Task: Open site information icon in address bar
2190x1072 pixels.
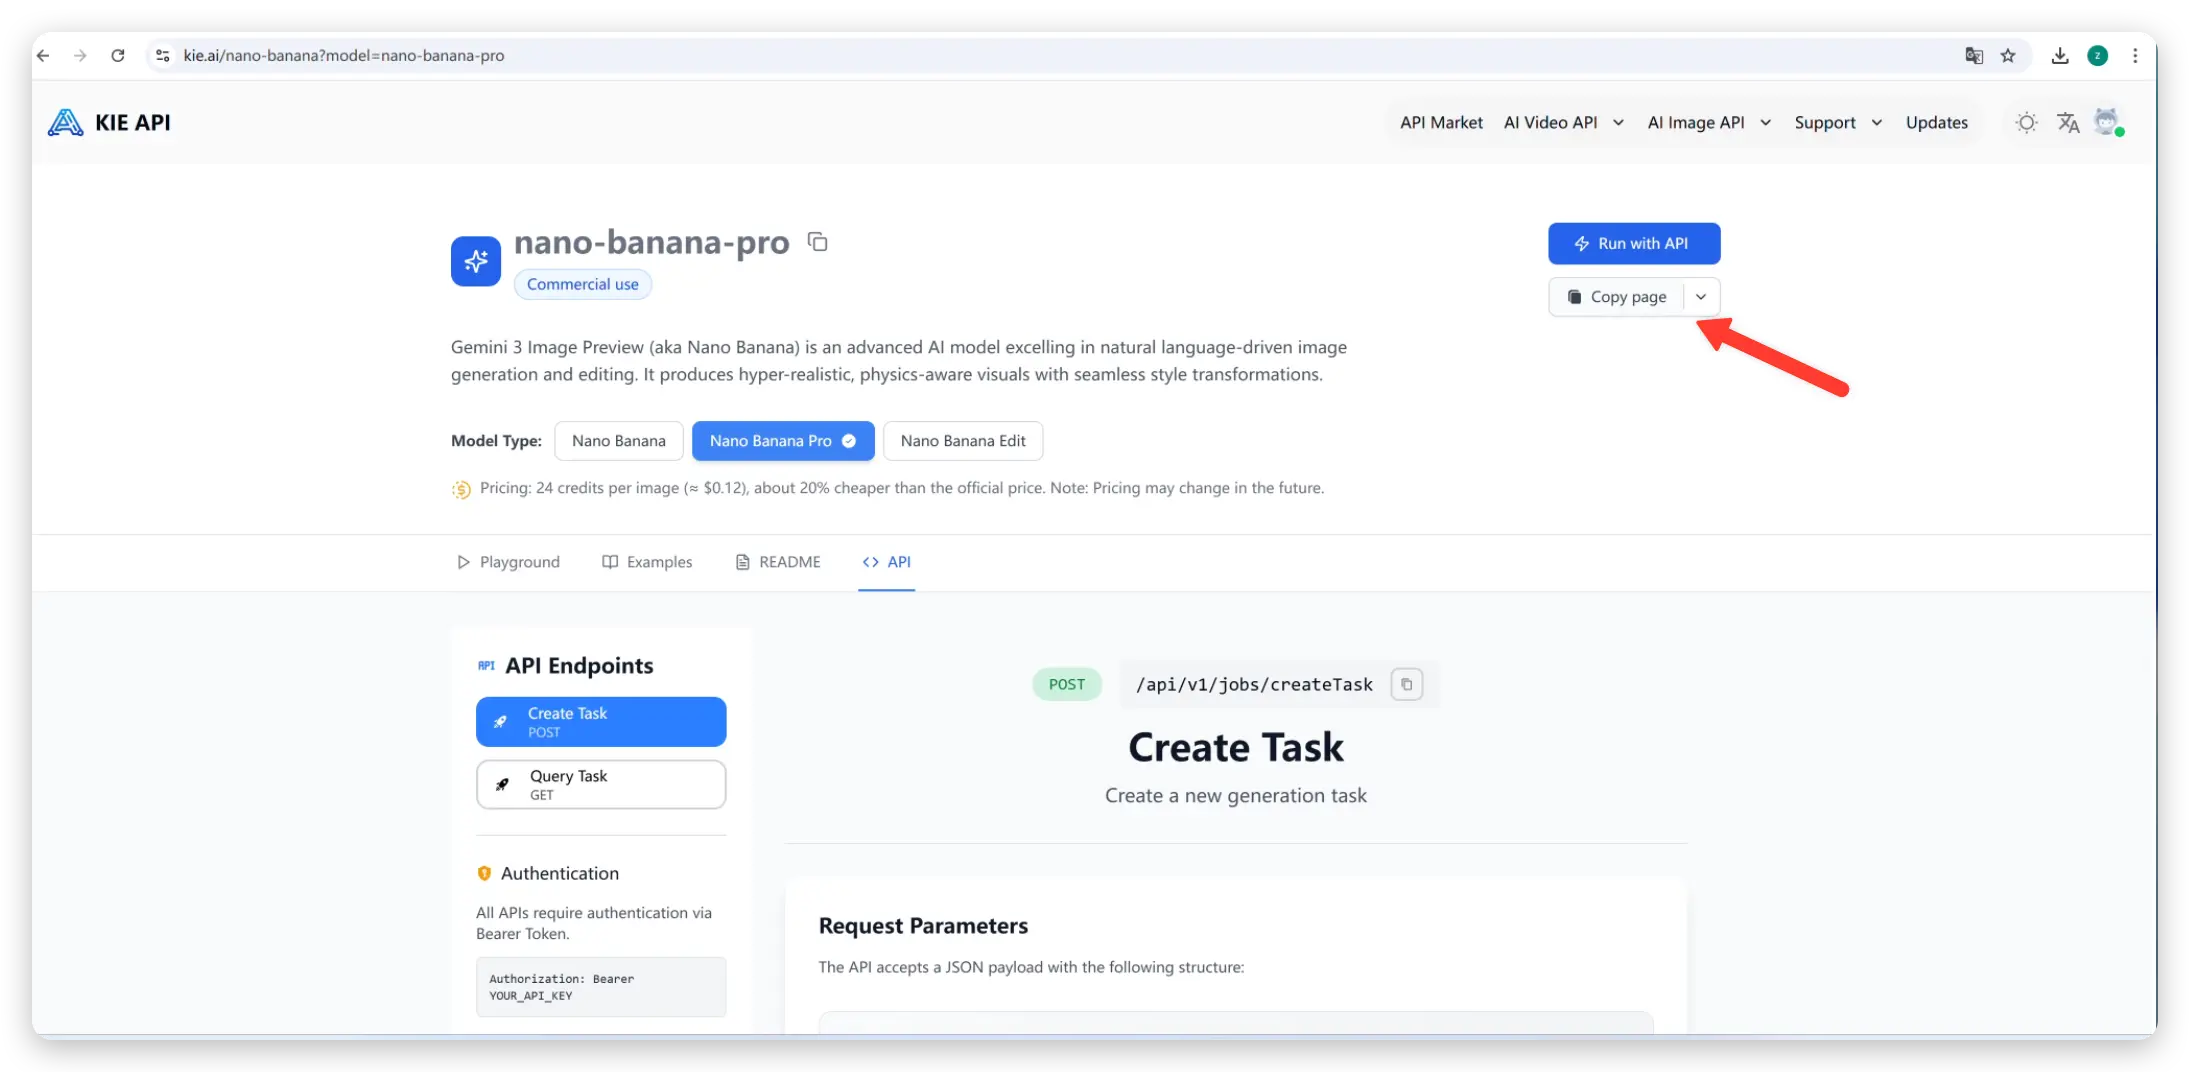Action: (163, 56)
